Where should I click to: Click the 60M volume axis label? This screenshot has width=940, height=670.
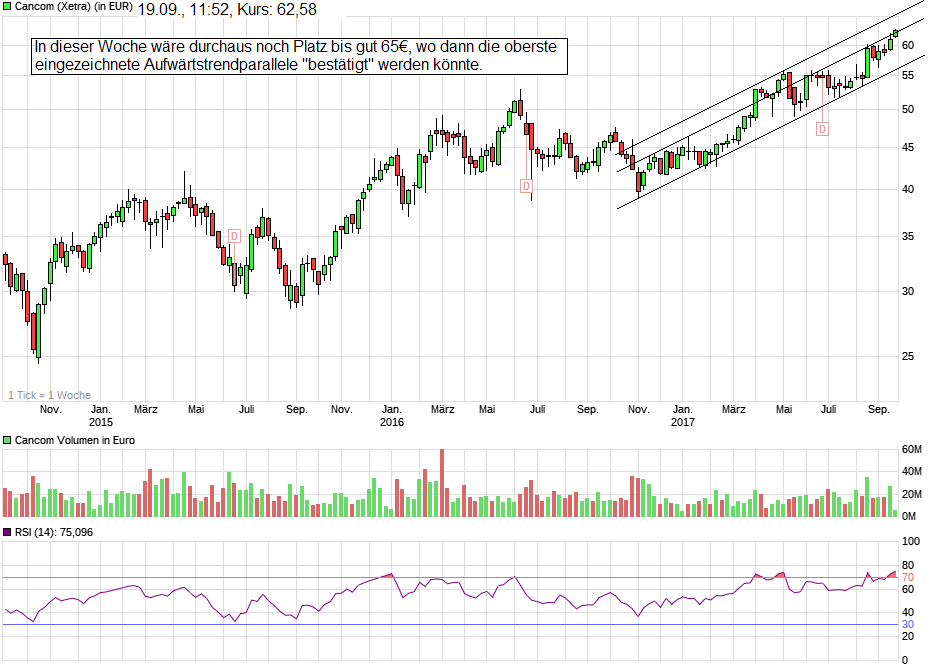coord(912,449)
